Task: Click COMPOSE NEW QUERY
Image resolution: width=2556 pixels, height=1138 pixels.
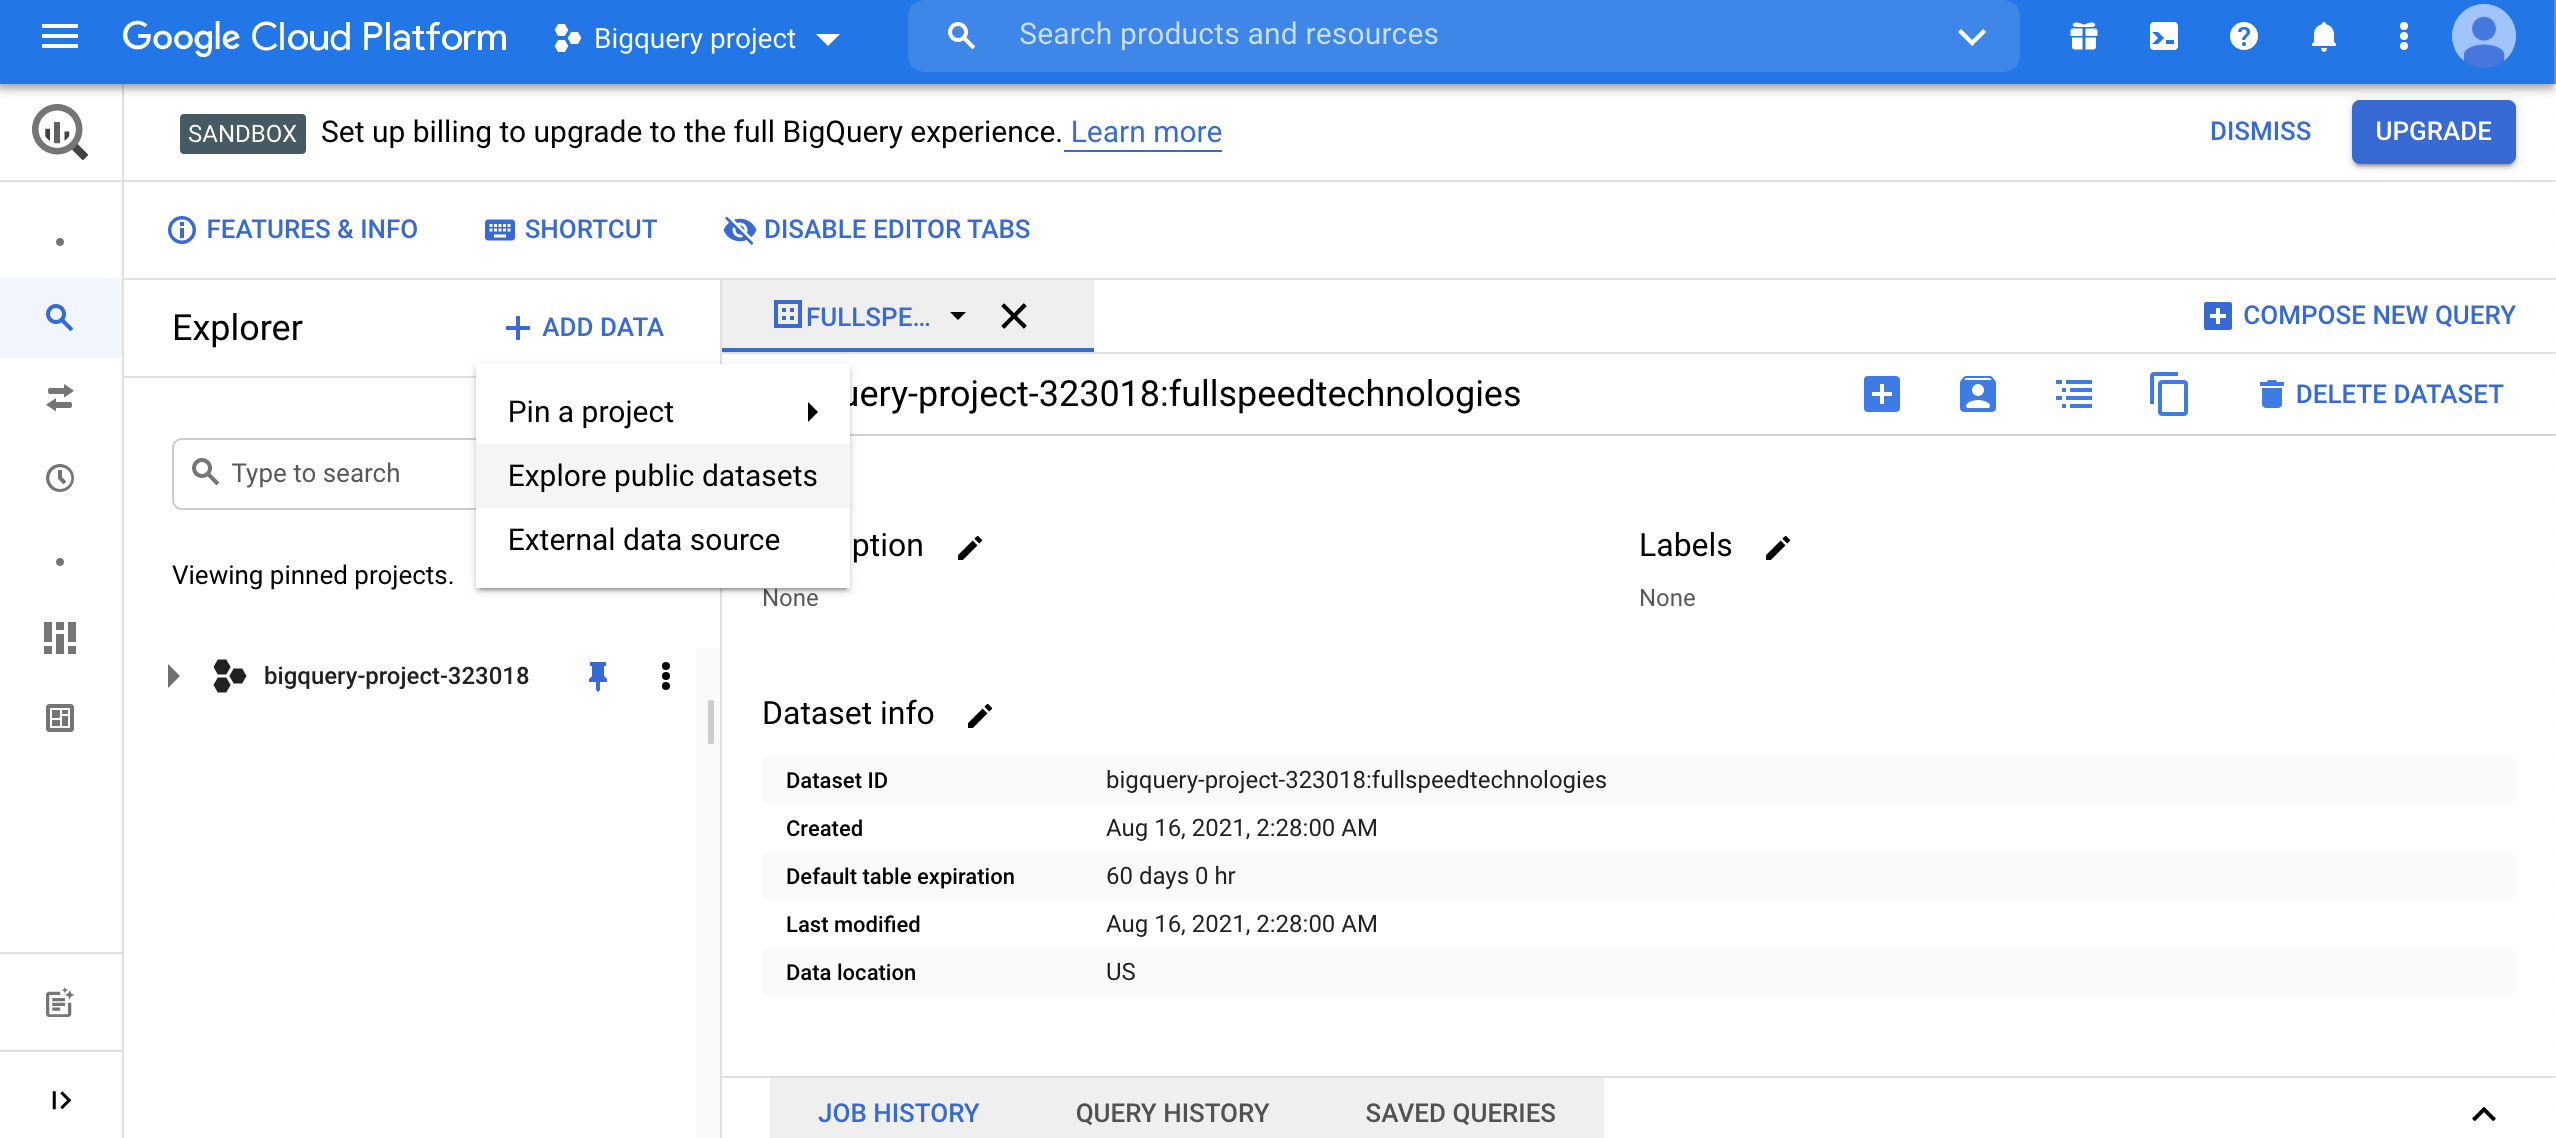Action: (2360, 316)
